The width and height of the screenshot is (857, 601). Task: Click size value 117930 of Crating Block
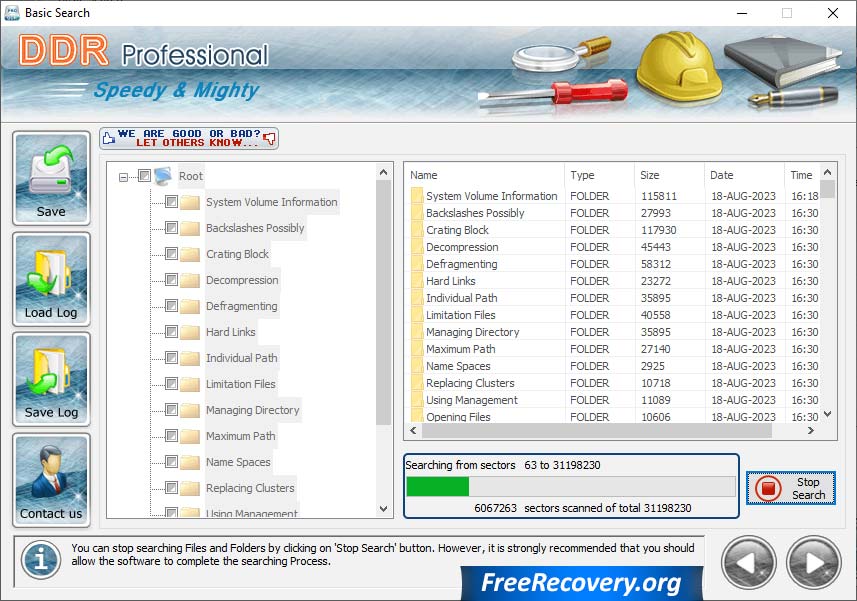pos(659,230)
